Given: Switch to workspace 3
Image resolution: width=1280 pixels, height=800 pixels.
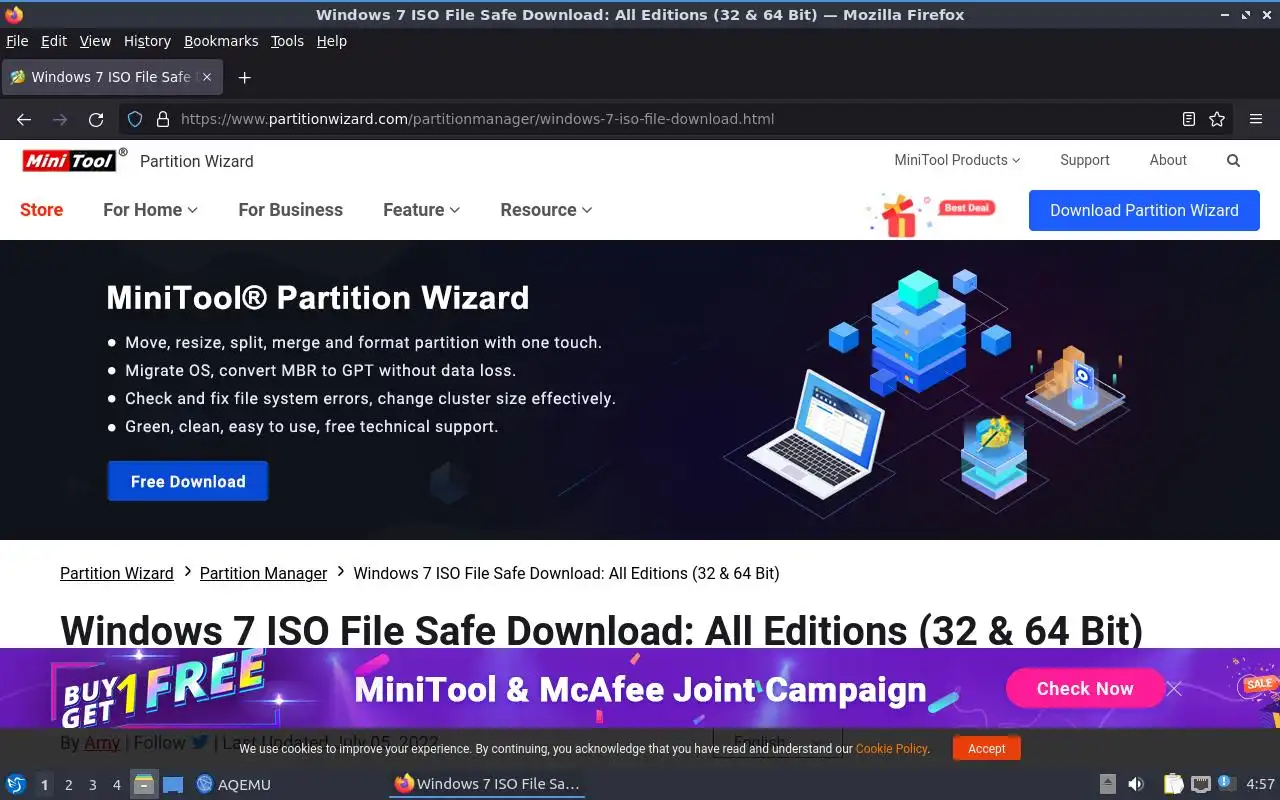Looking at the screenshot, I should pos(92,785).
